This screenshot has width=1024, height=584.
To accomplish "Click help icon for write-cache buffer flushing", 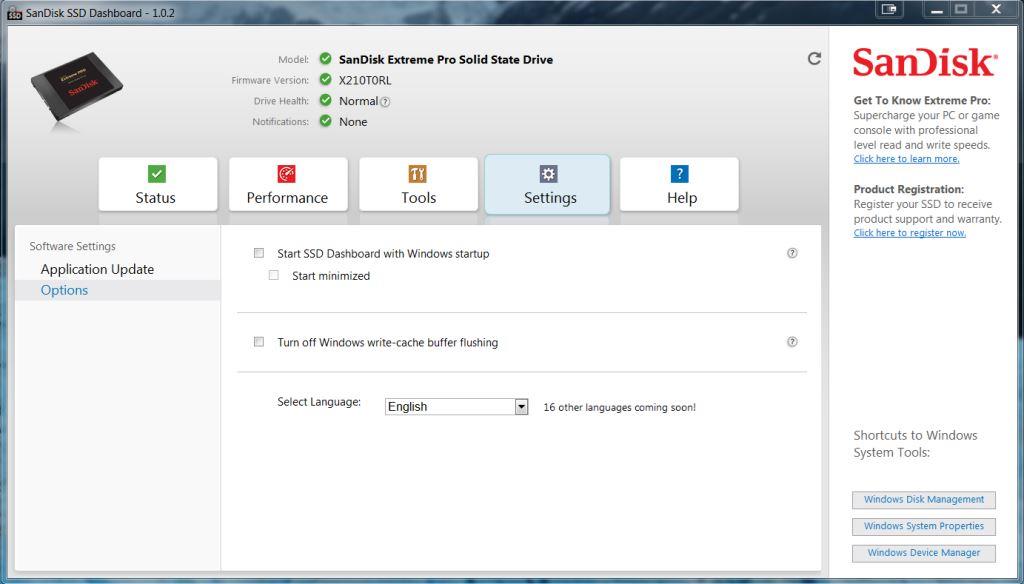I will click(x=792, y=342).
